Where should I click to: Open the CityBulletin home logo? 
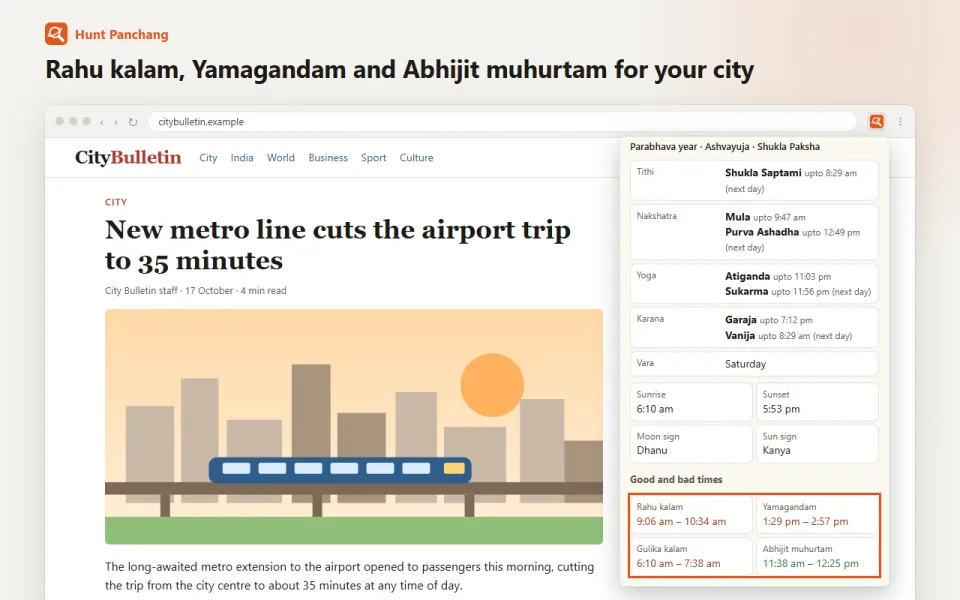(x=128, y=157)
